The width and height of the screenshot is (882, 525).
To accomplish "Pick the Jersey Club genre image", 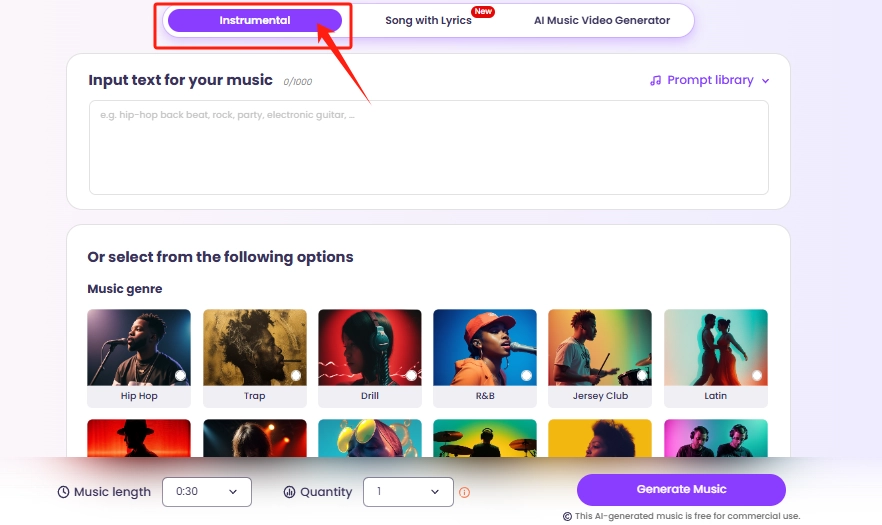I will pyautogui.click(x=600, y=347).
